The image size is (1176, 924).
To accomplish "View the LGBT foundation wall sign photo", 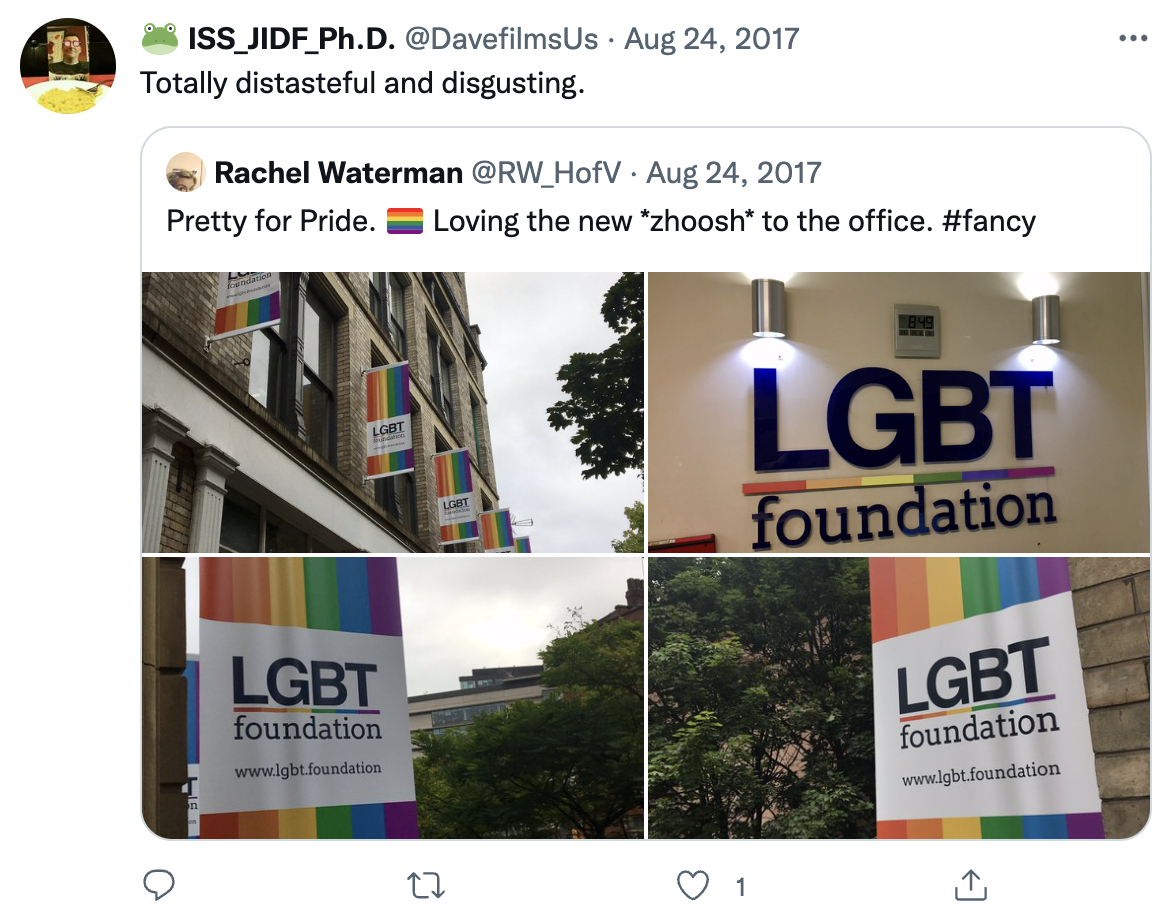I will [898, 412].
